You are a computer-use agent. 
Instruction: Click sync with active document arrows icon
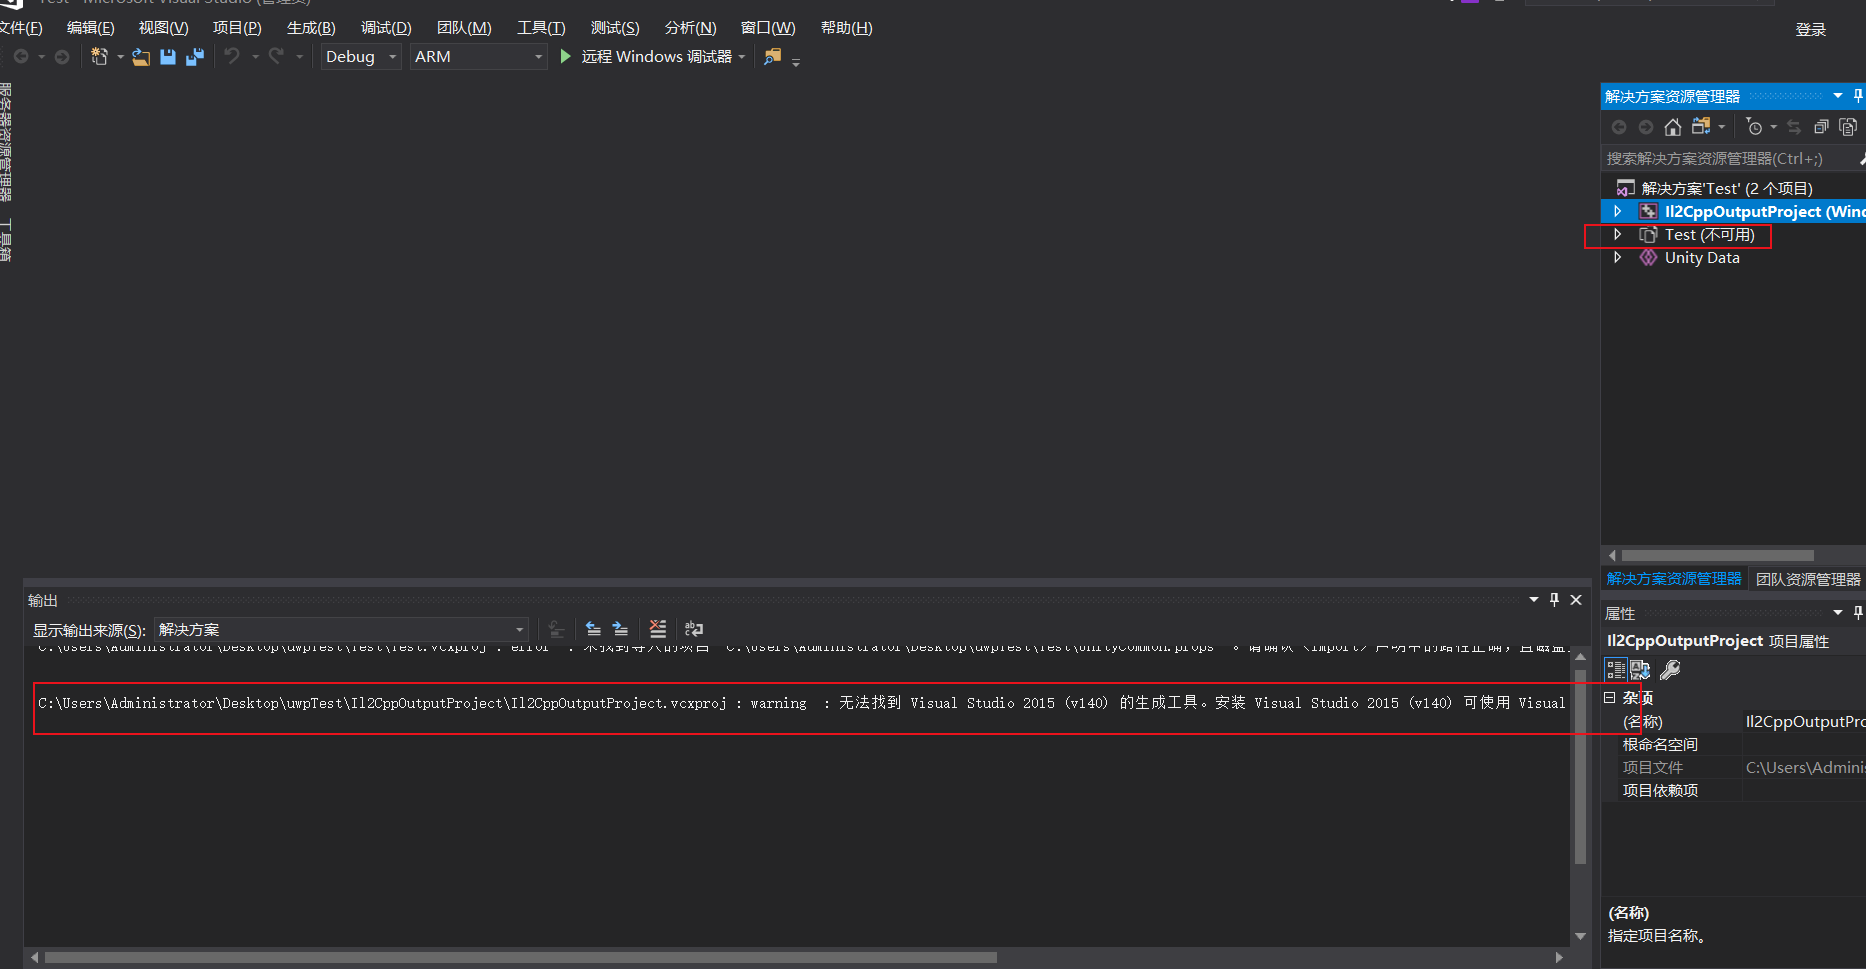point(1794,127)
